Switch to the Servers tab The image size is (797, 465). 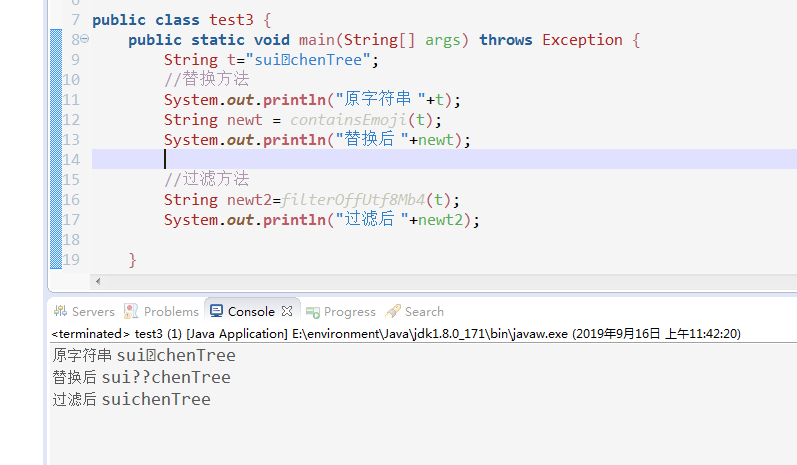coord(93,311)
